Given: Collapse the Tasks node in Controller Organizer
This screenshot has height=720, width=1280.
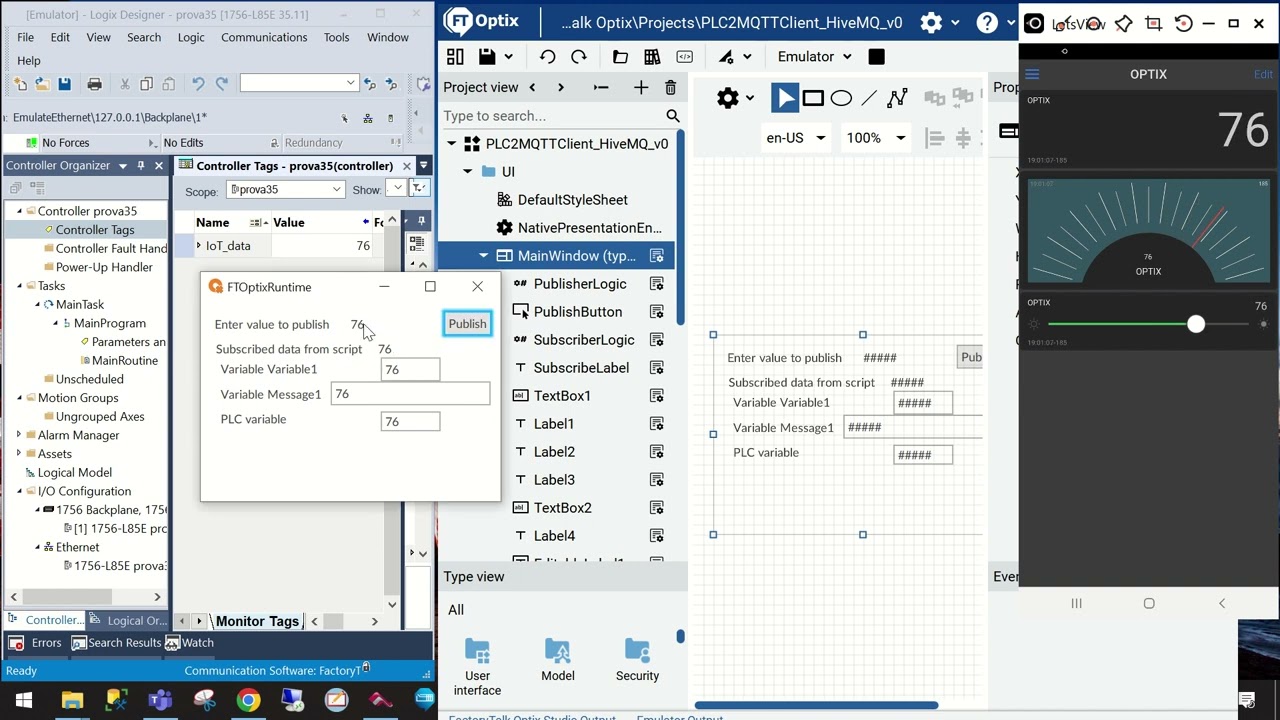Looking at the screenshot, I should point(19,286).
